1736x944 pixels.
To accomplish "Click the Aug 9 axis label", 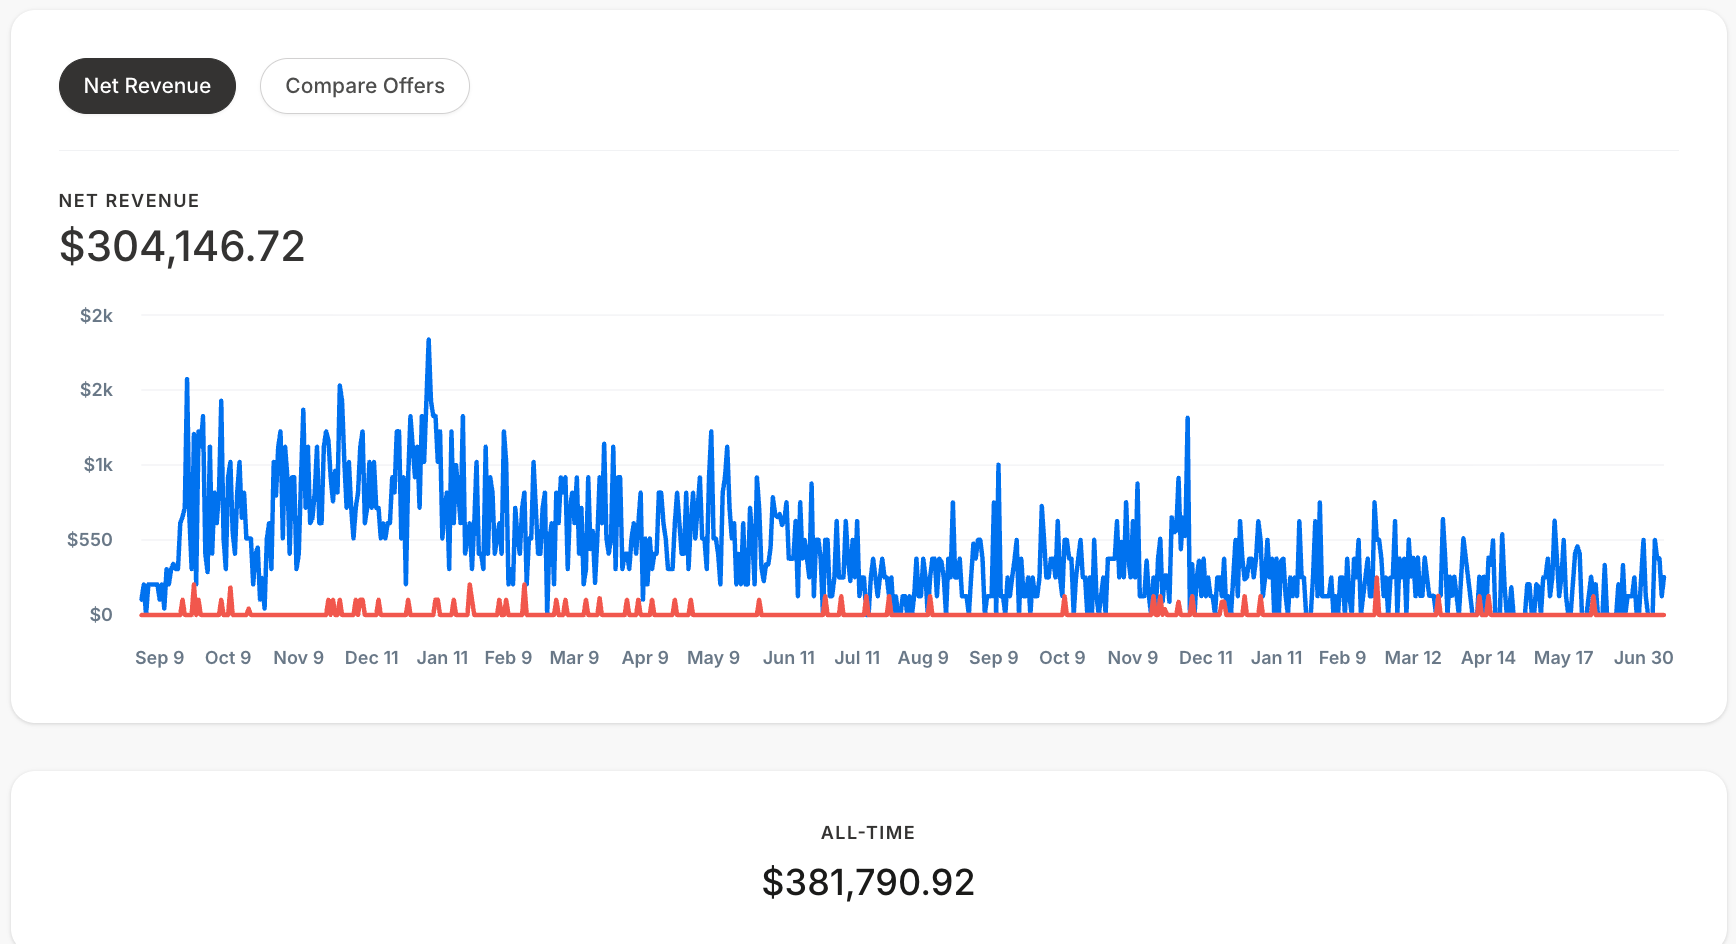I will point(923,658).
